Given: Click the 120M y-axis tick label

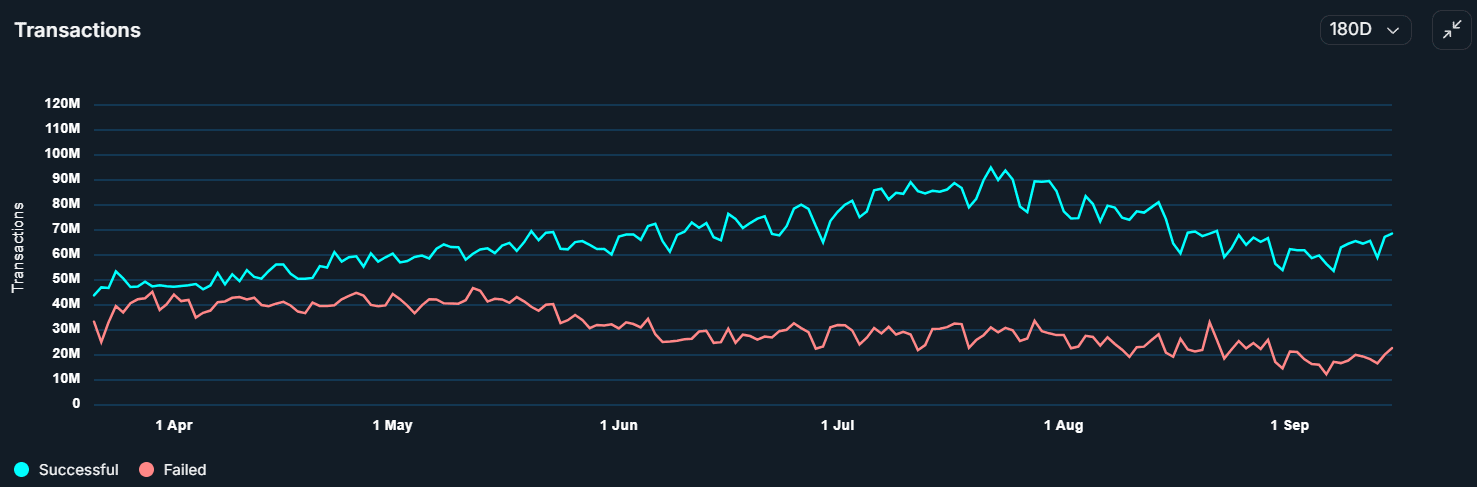Looking at the screenshot, I should pos(62,104).
